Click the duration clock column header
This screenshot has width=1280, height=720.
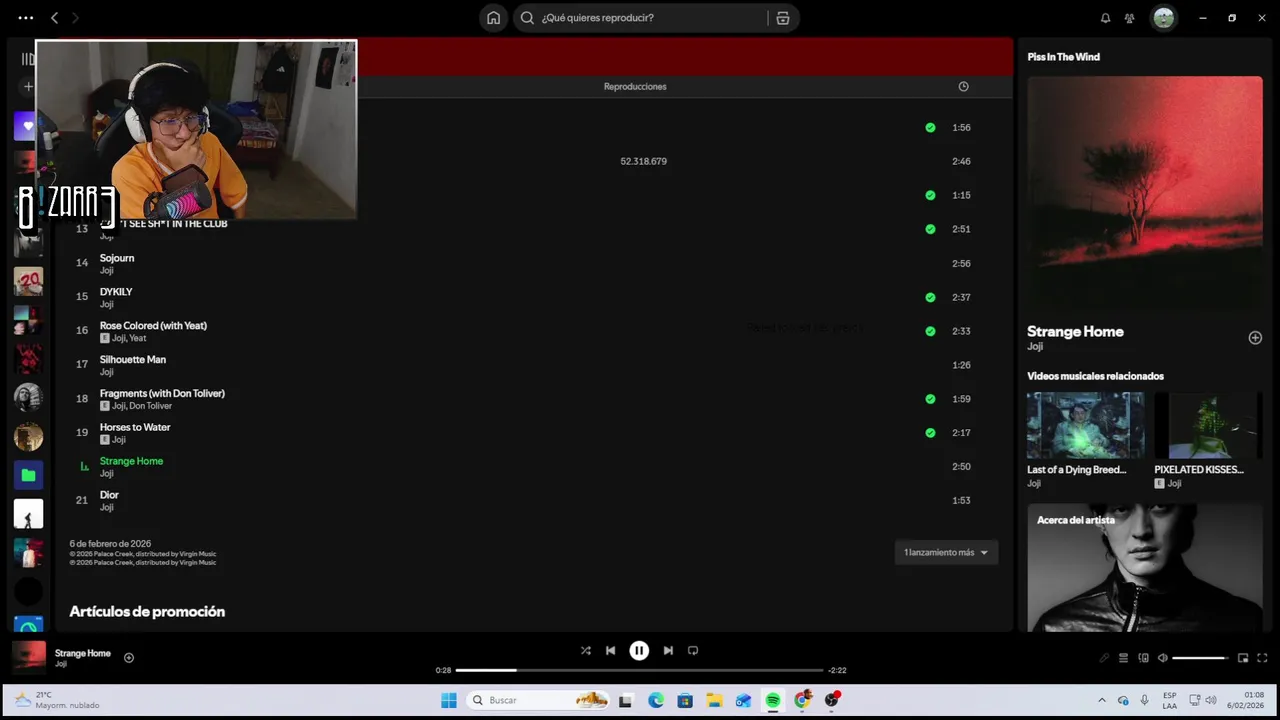(x=963, y=86)
